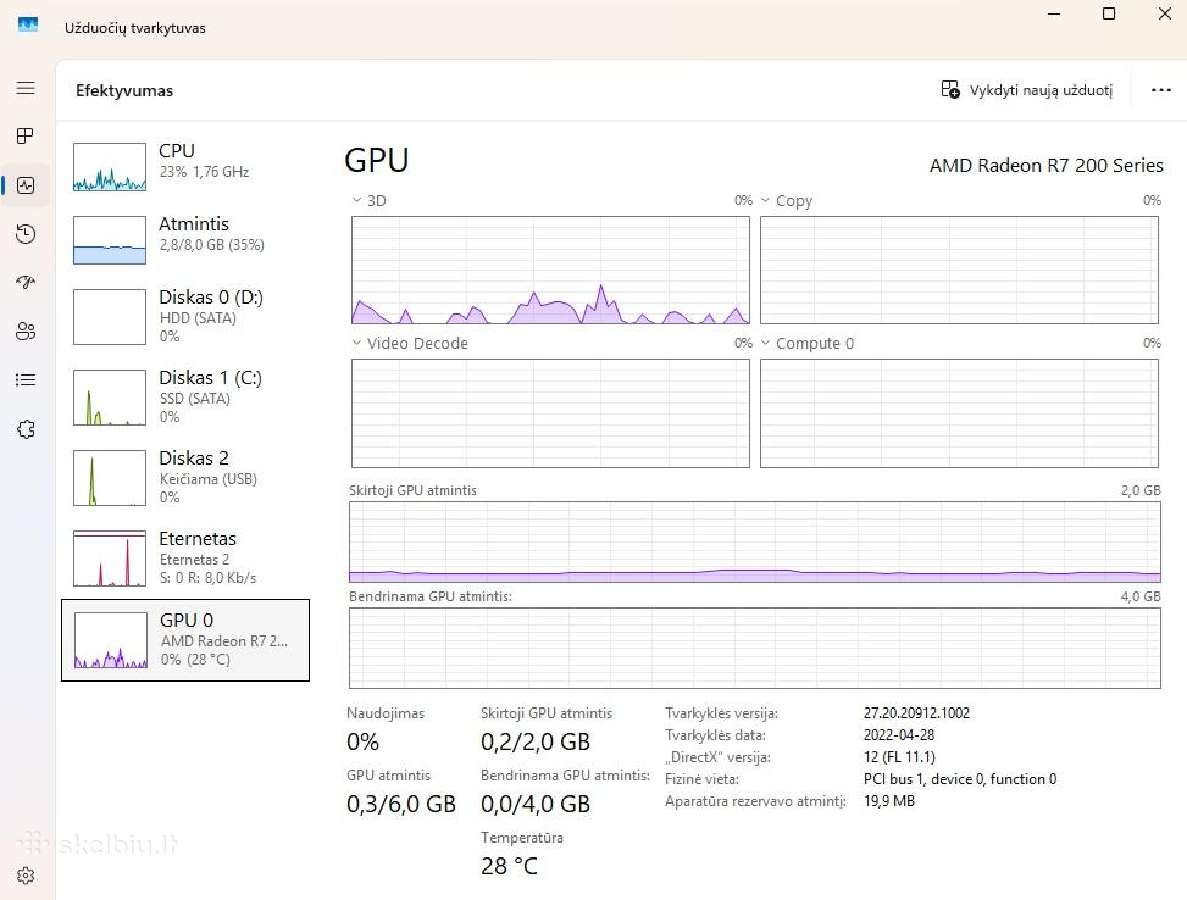Screen dimensions: 1187x900
Task: Open the Details list page icon
Action: (26, 380)
